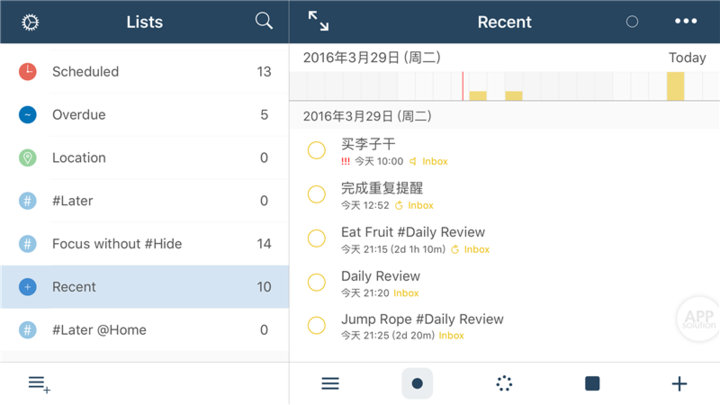This screenshot has width=720, height=405.
Task: Select the filled dot view button
Action: 417,384
